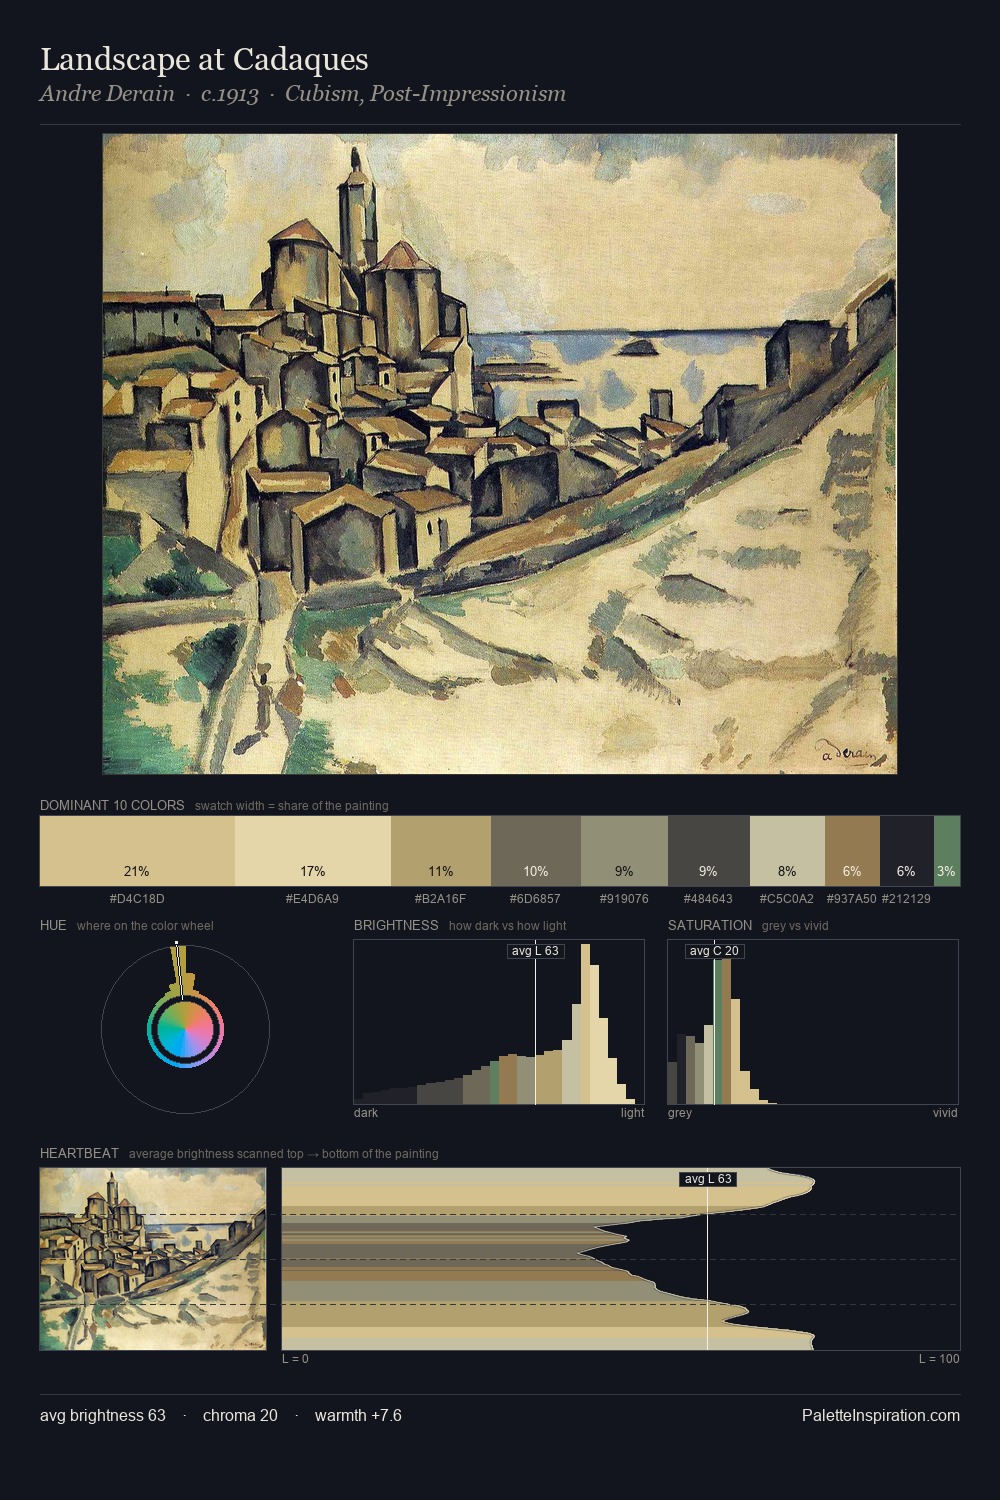Click the artist name Andre Derain
Image resolution: width=1000 pixels, height=1500 pixels.
[x=107, y=94]
